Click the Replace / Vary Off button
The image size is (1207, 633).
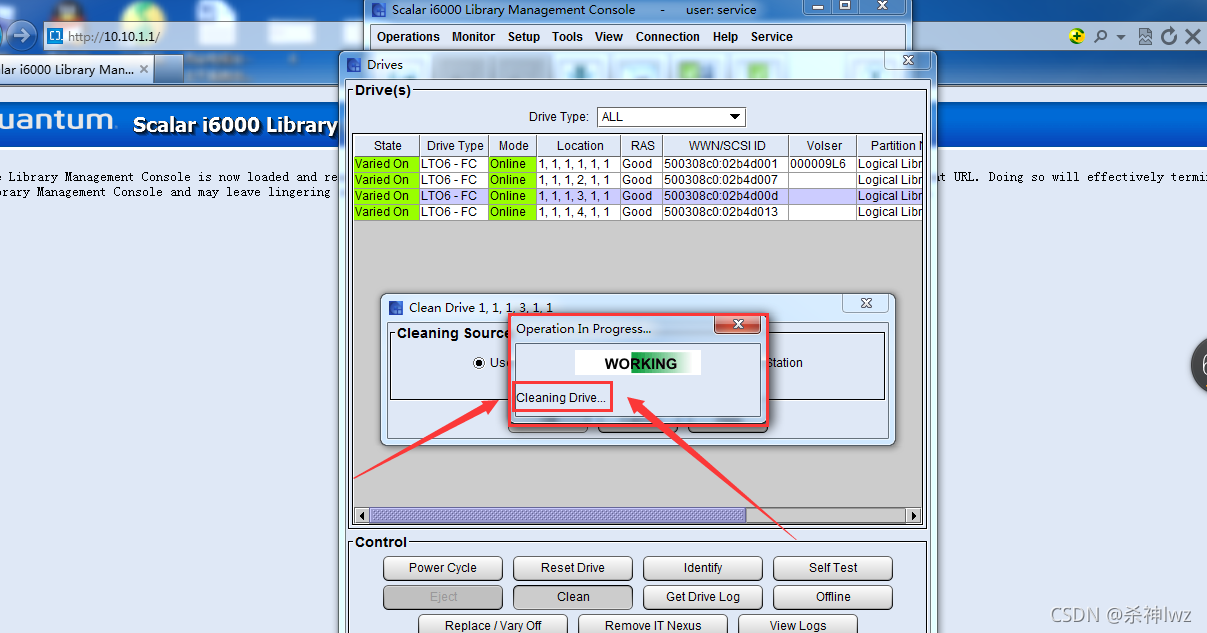point(493,625)
